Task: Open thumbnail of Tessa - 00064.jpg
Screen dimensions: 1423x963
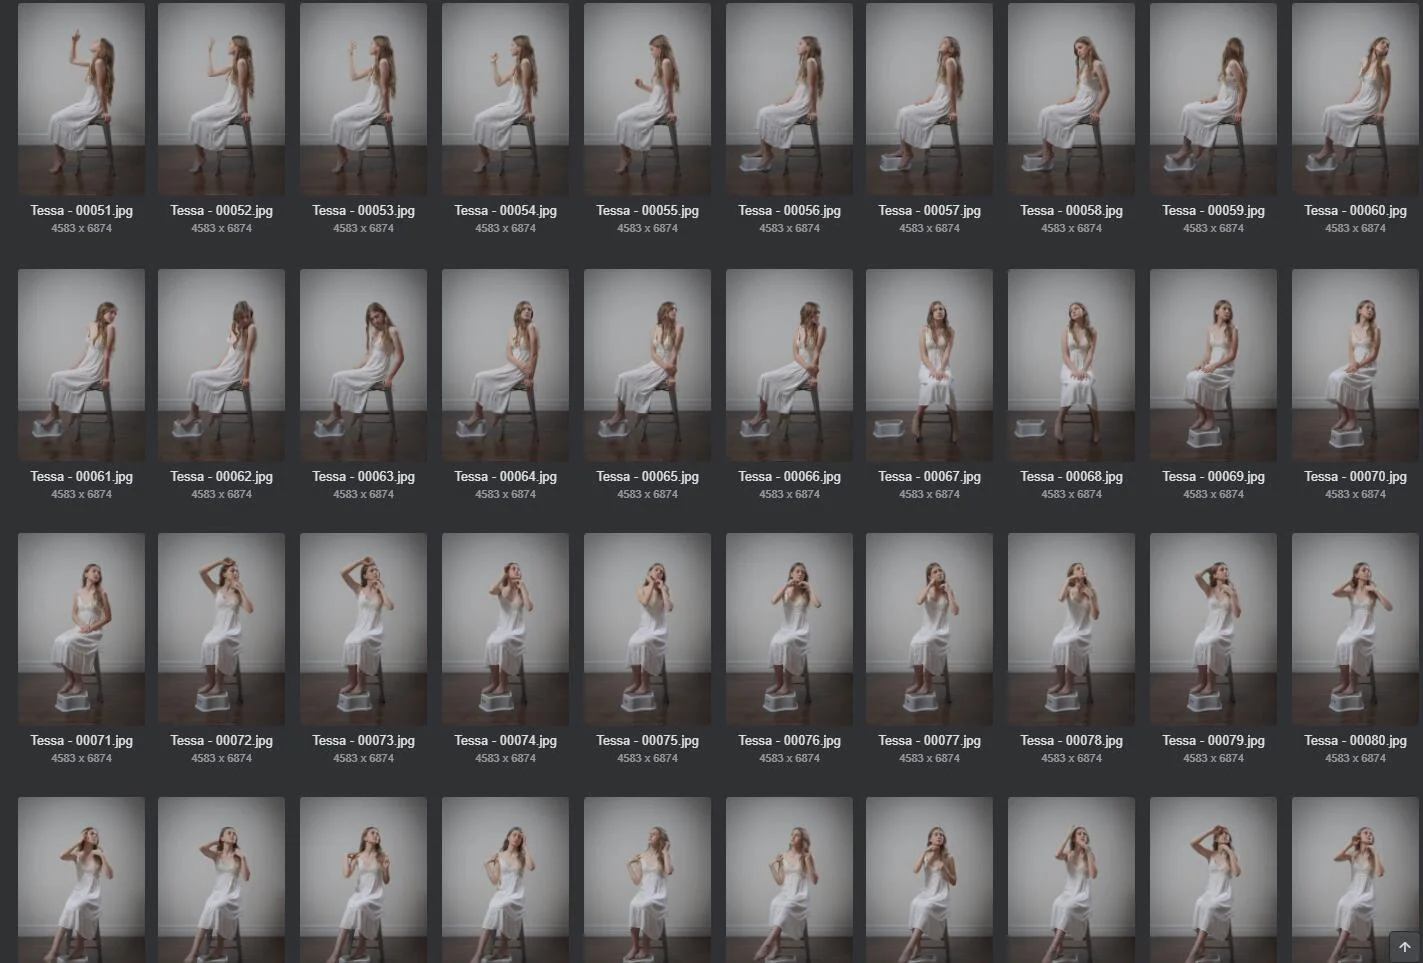Action: point(505,365)
